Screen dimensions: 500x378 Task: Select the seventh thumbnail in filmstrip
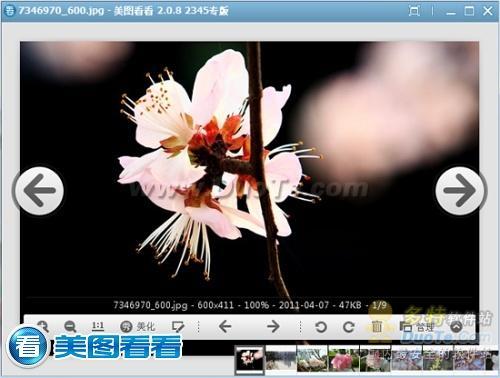(x=438, y=359)
